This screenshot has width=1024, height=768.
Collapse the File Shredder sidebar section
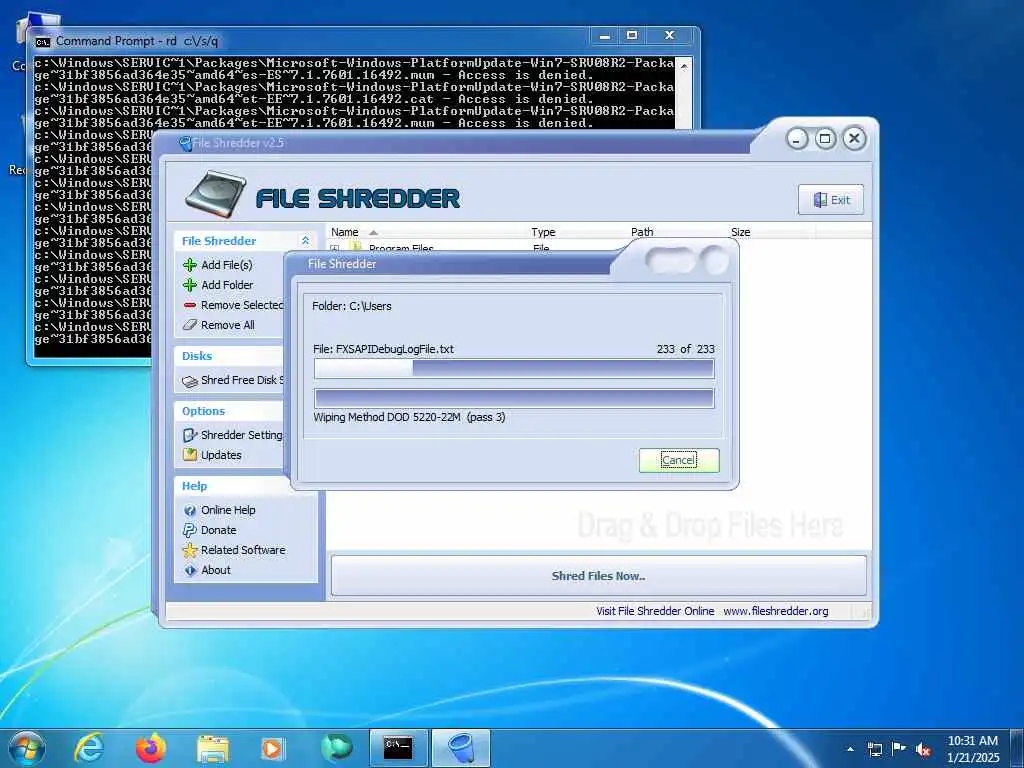coord(305,240)
